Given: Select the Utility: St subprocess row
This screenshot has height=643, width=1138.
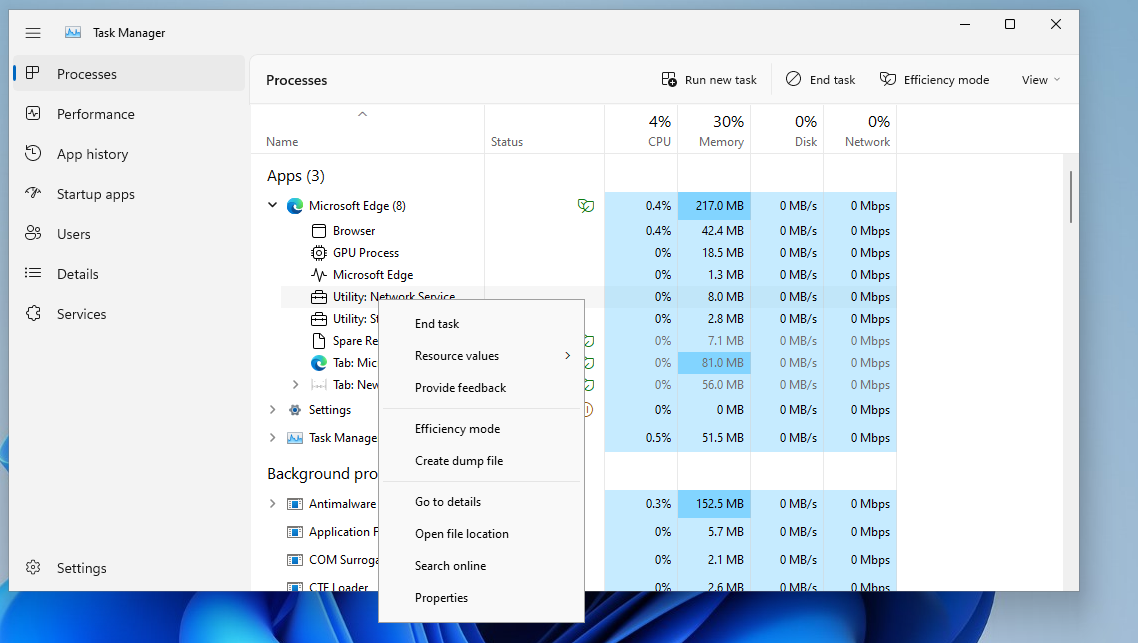Looking at the screenshot, I should [329, 319].
